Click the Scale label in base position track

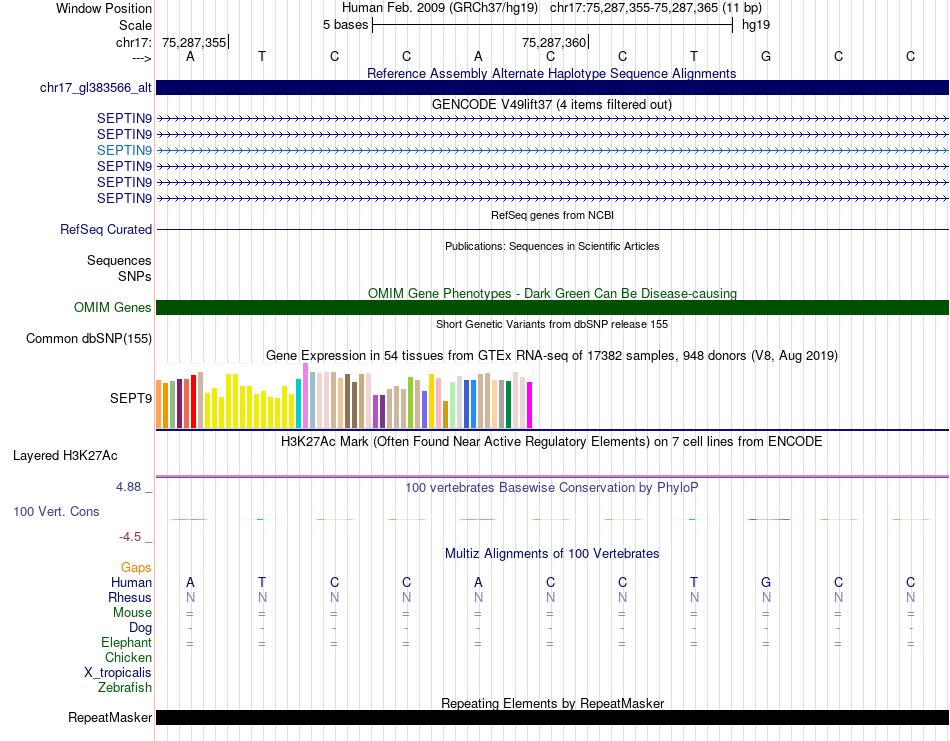[x=135, y=25]
